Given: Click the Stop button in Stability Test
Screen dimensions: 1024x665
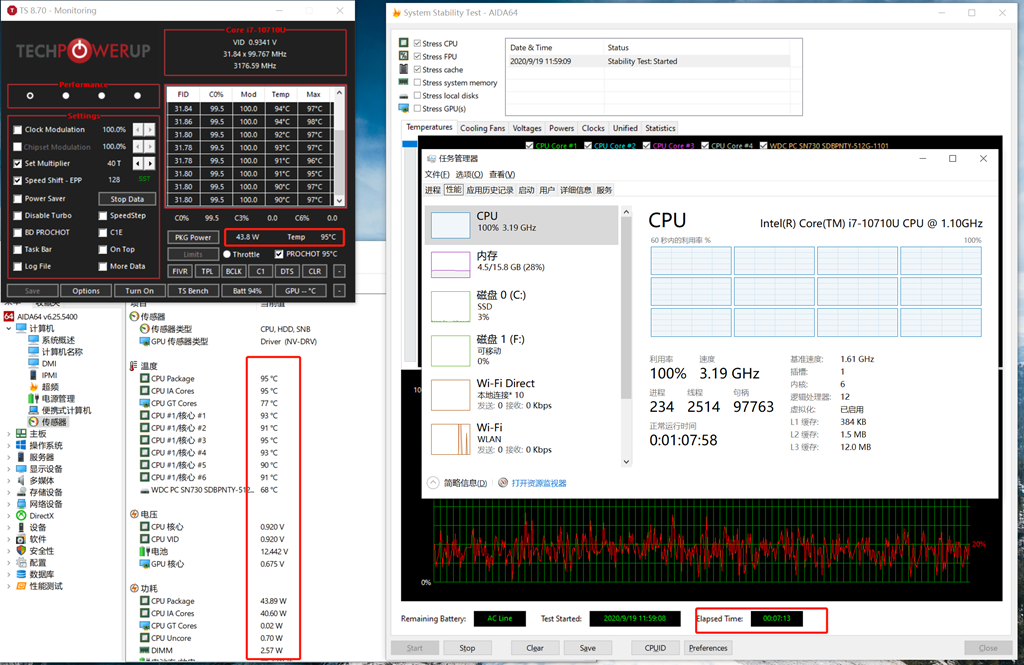Looking at the screenshot, I should (467, 648).
